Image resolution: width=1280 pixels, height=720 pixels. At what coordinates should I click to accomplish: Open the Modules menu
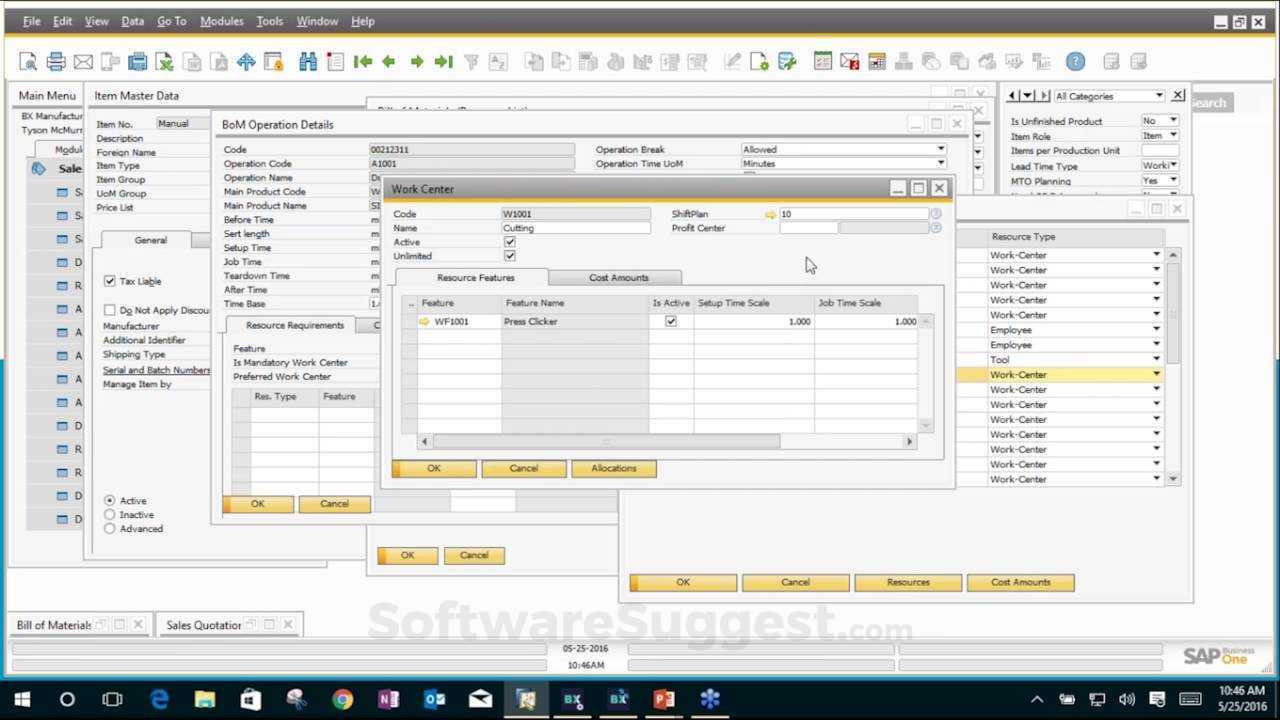pyautogui.click(x=221, y=21)
